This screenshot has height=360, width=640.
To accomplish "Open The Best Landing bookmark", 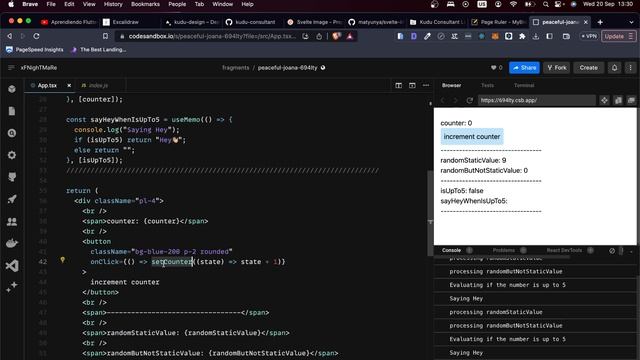I will (x=98, y=50).
